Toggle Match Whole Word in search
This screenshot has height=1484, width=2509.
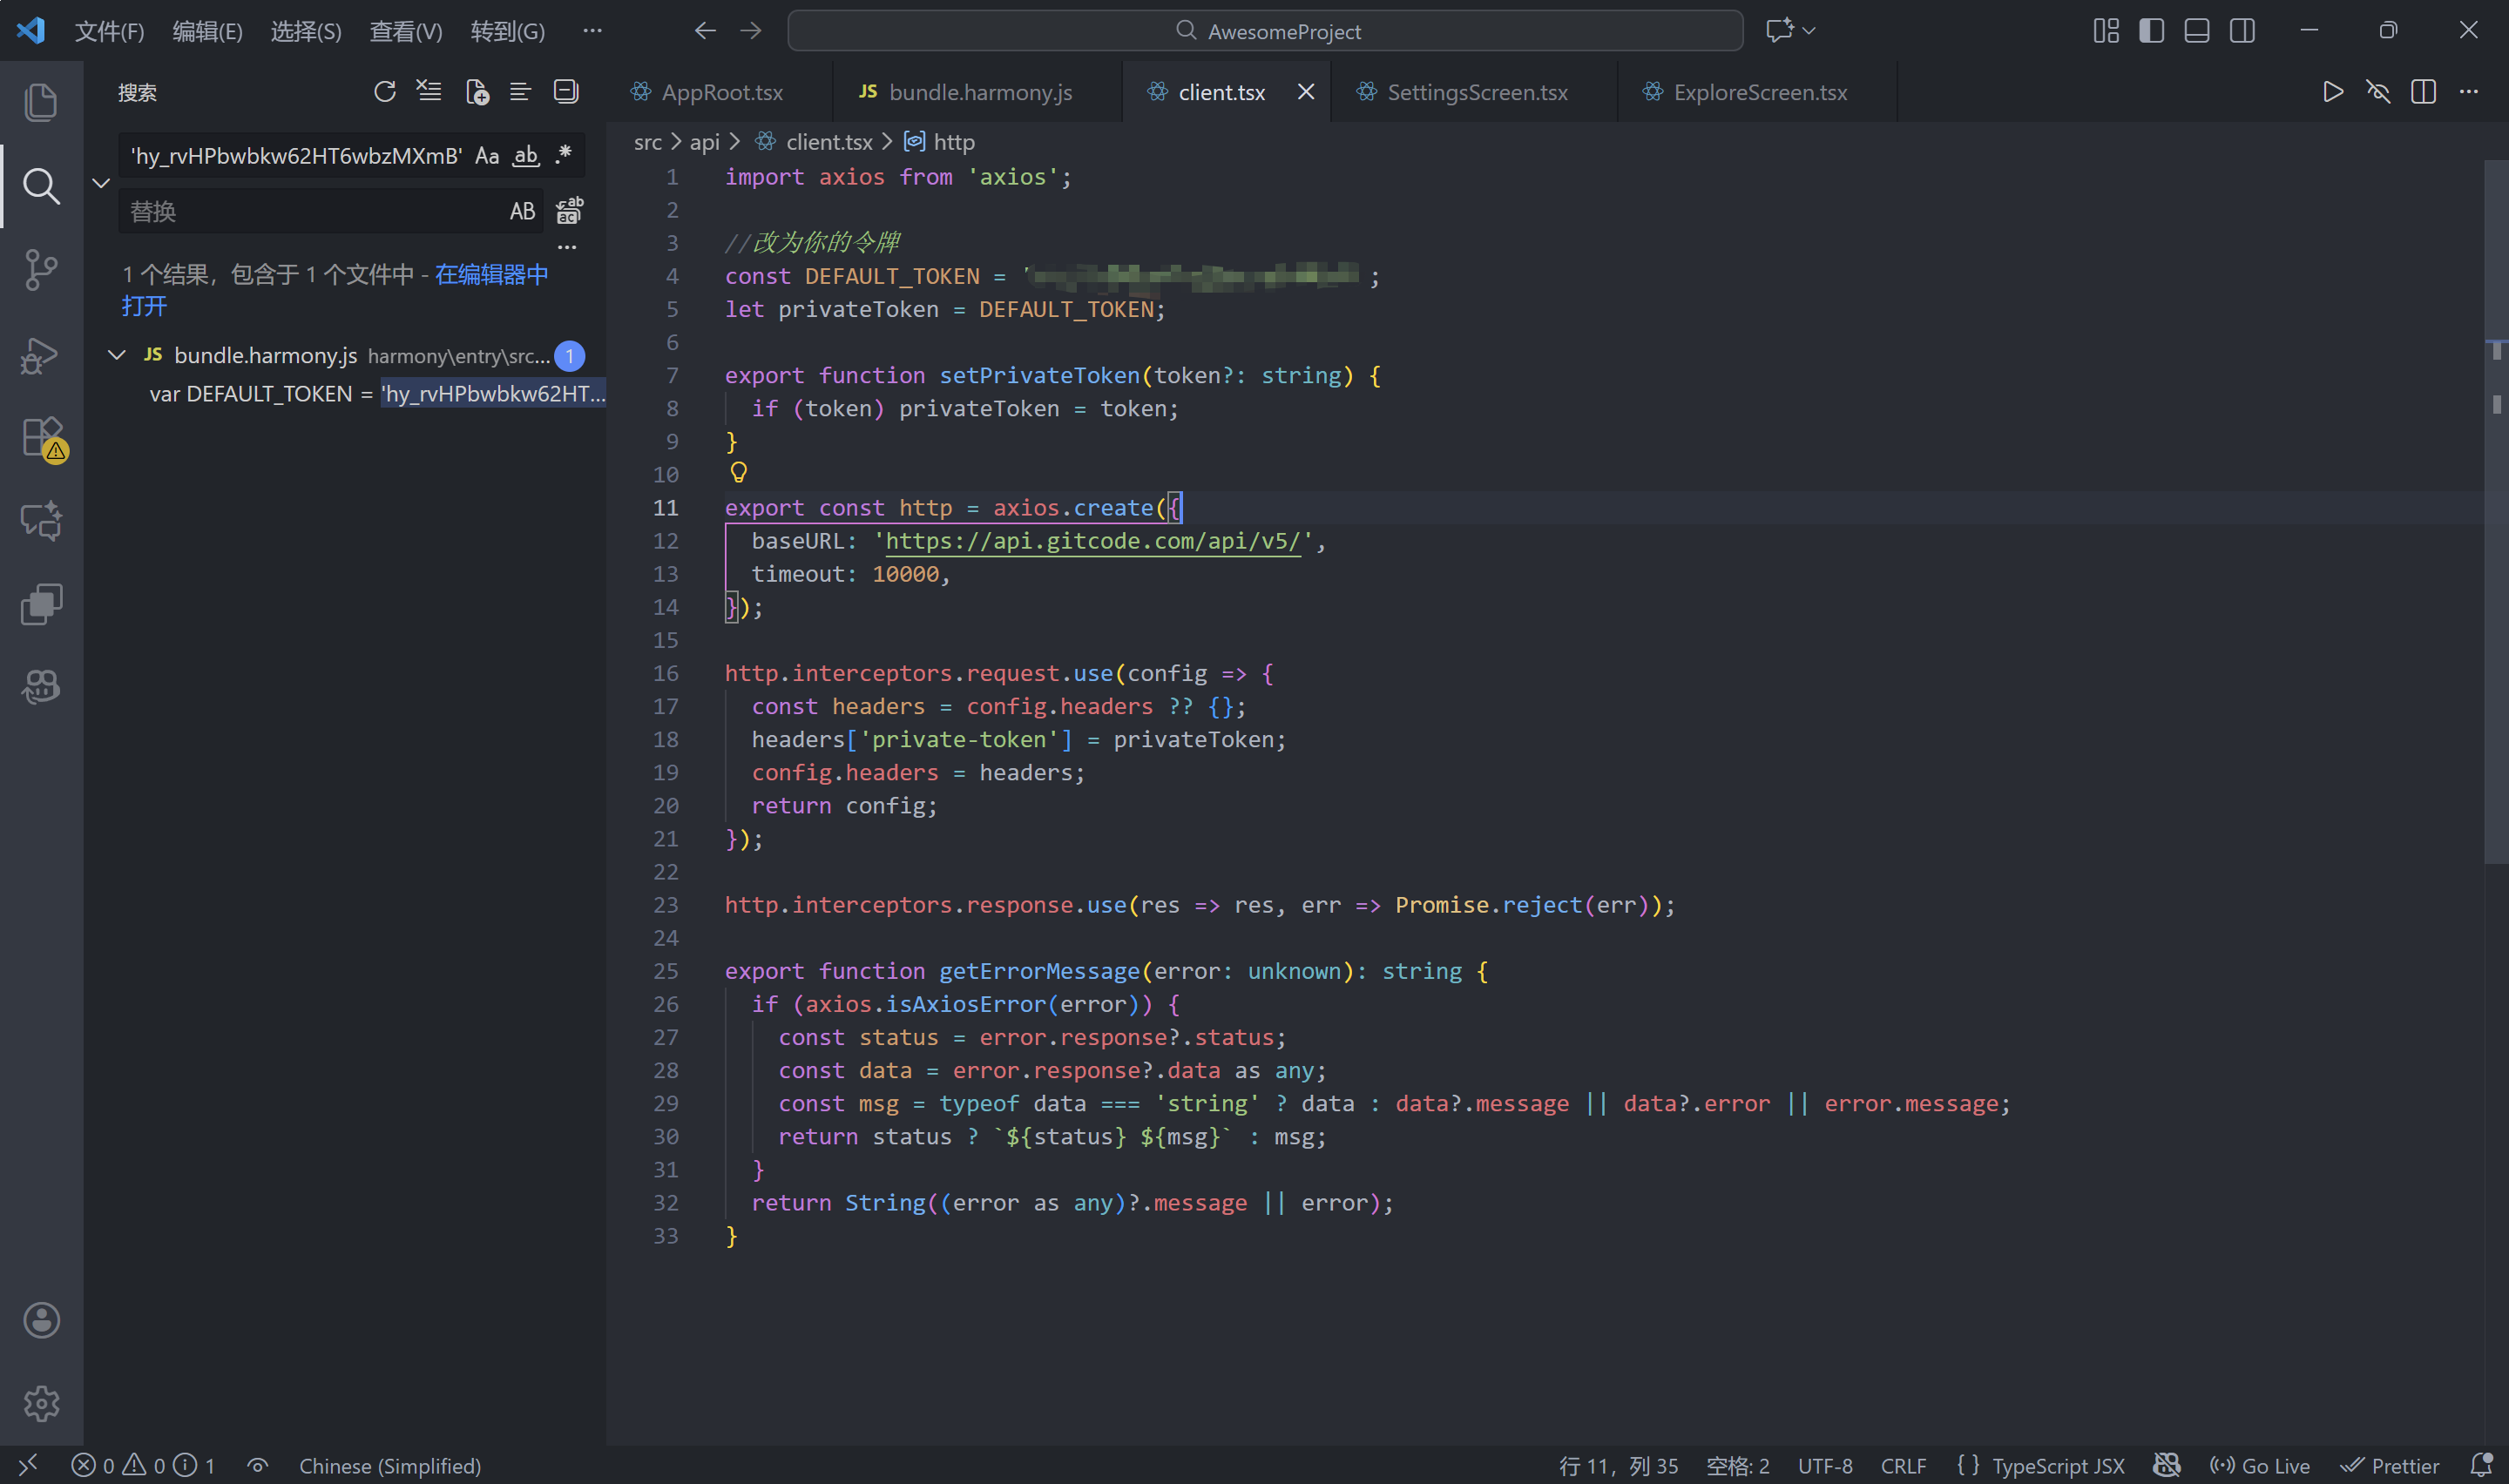pyautogui.click(x=526, y=156)
